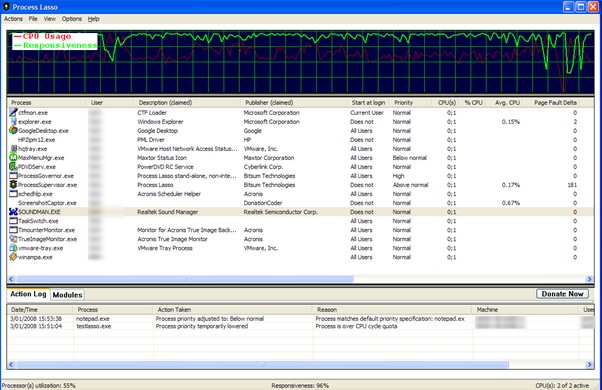Open the Actions menu
The image size is (602, 390).
[x=13, y=19]
